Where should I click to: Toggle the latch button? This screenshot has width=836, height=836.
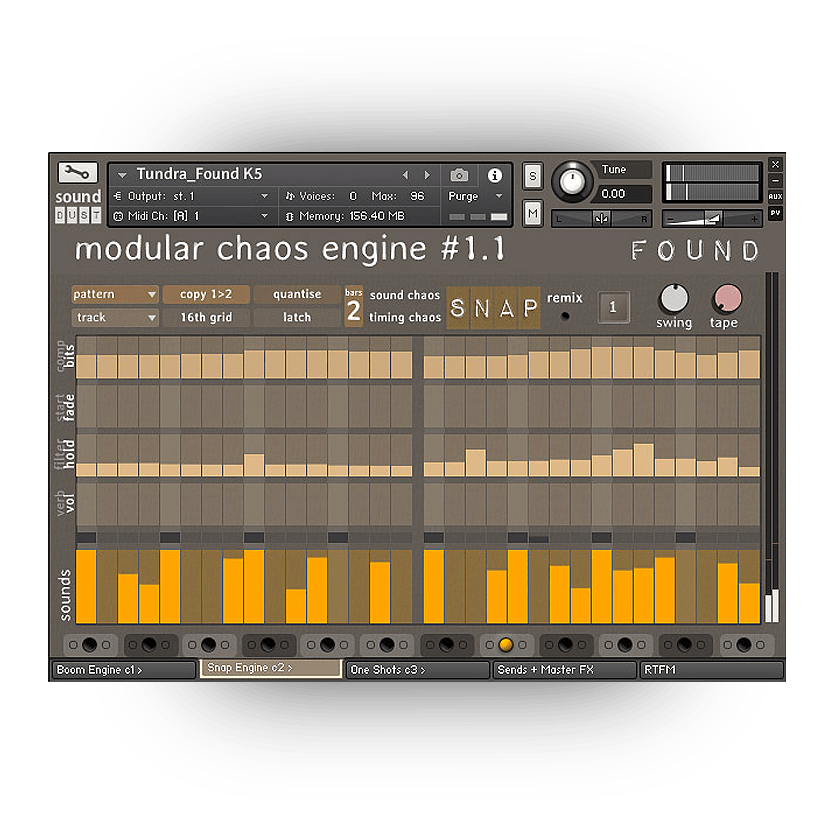pos(296,318)
